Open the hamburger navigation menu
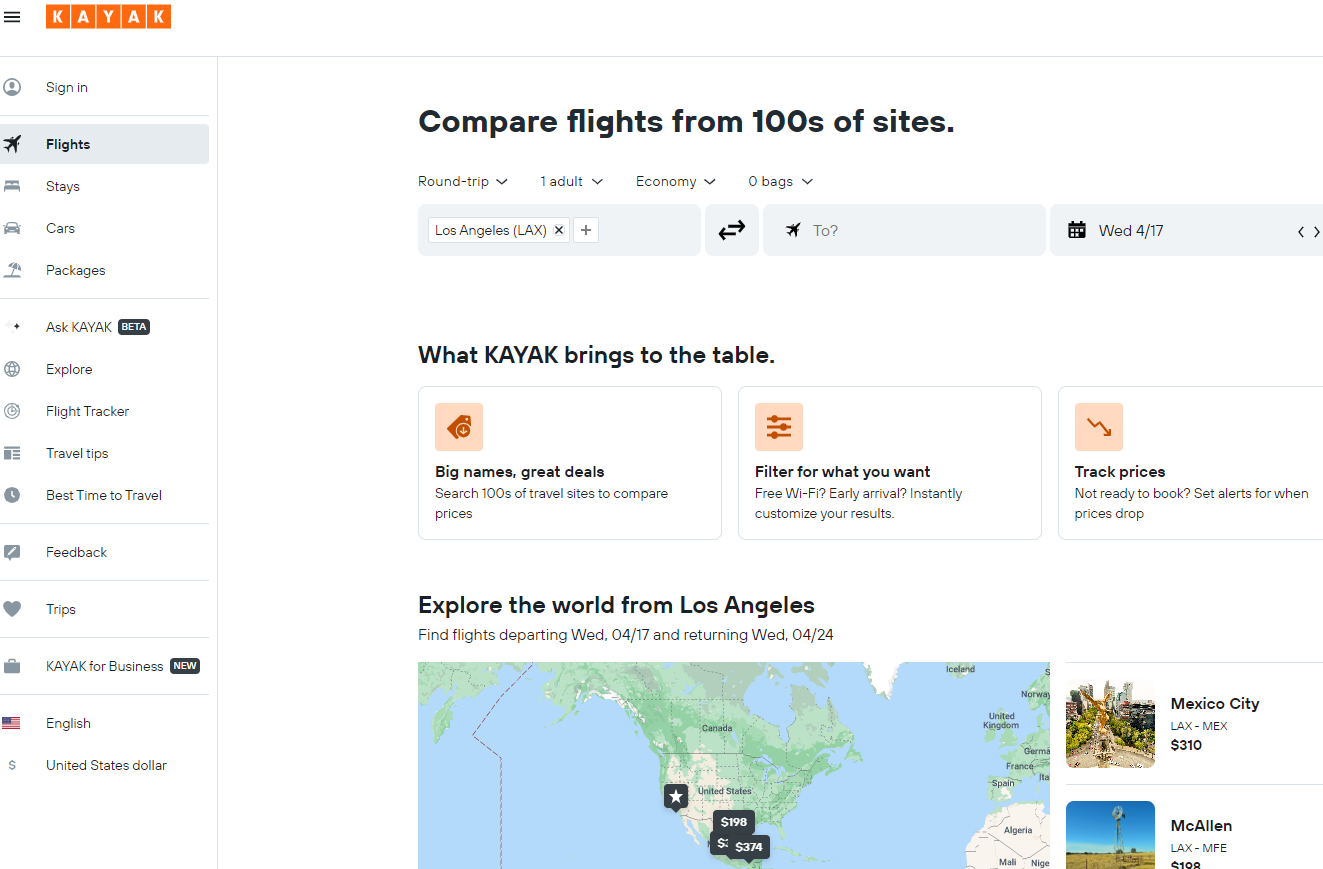The height and width of the screenshot is (869, 1323). click(x=12, y=17)
